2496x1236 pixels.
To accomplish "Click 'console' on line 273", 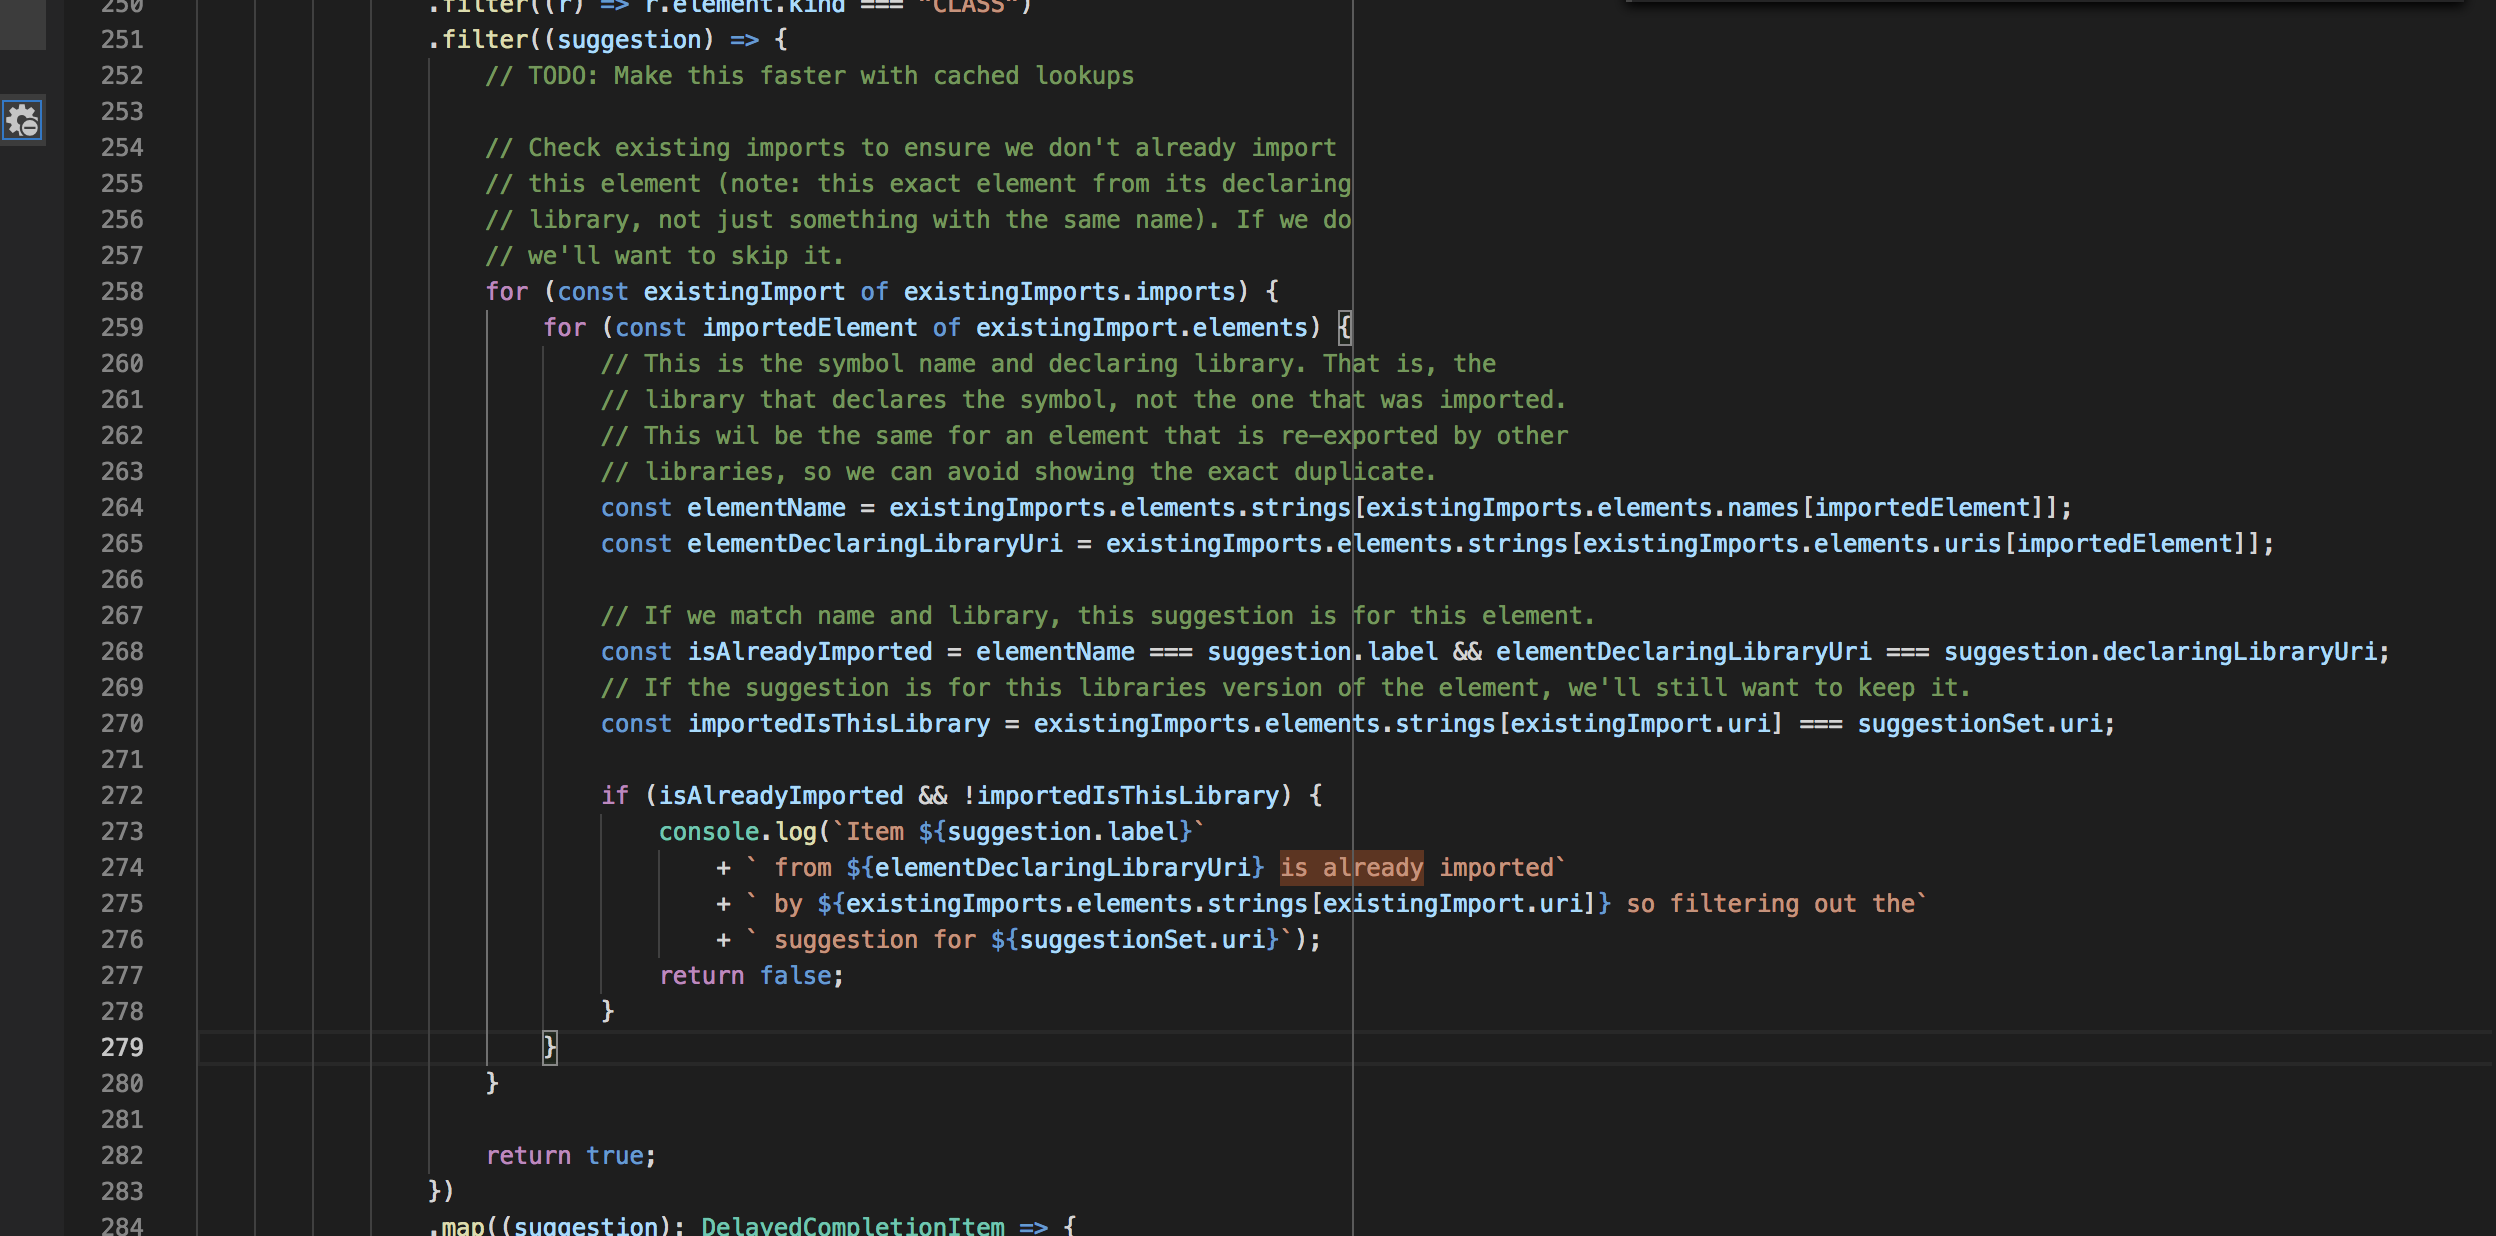I will [709, 832].
